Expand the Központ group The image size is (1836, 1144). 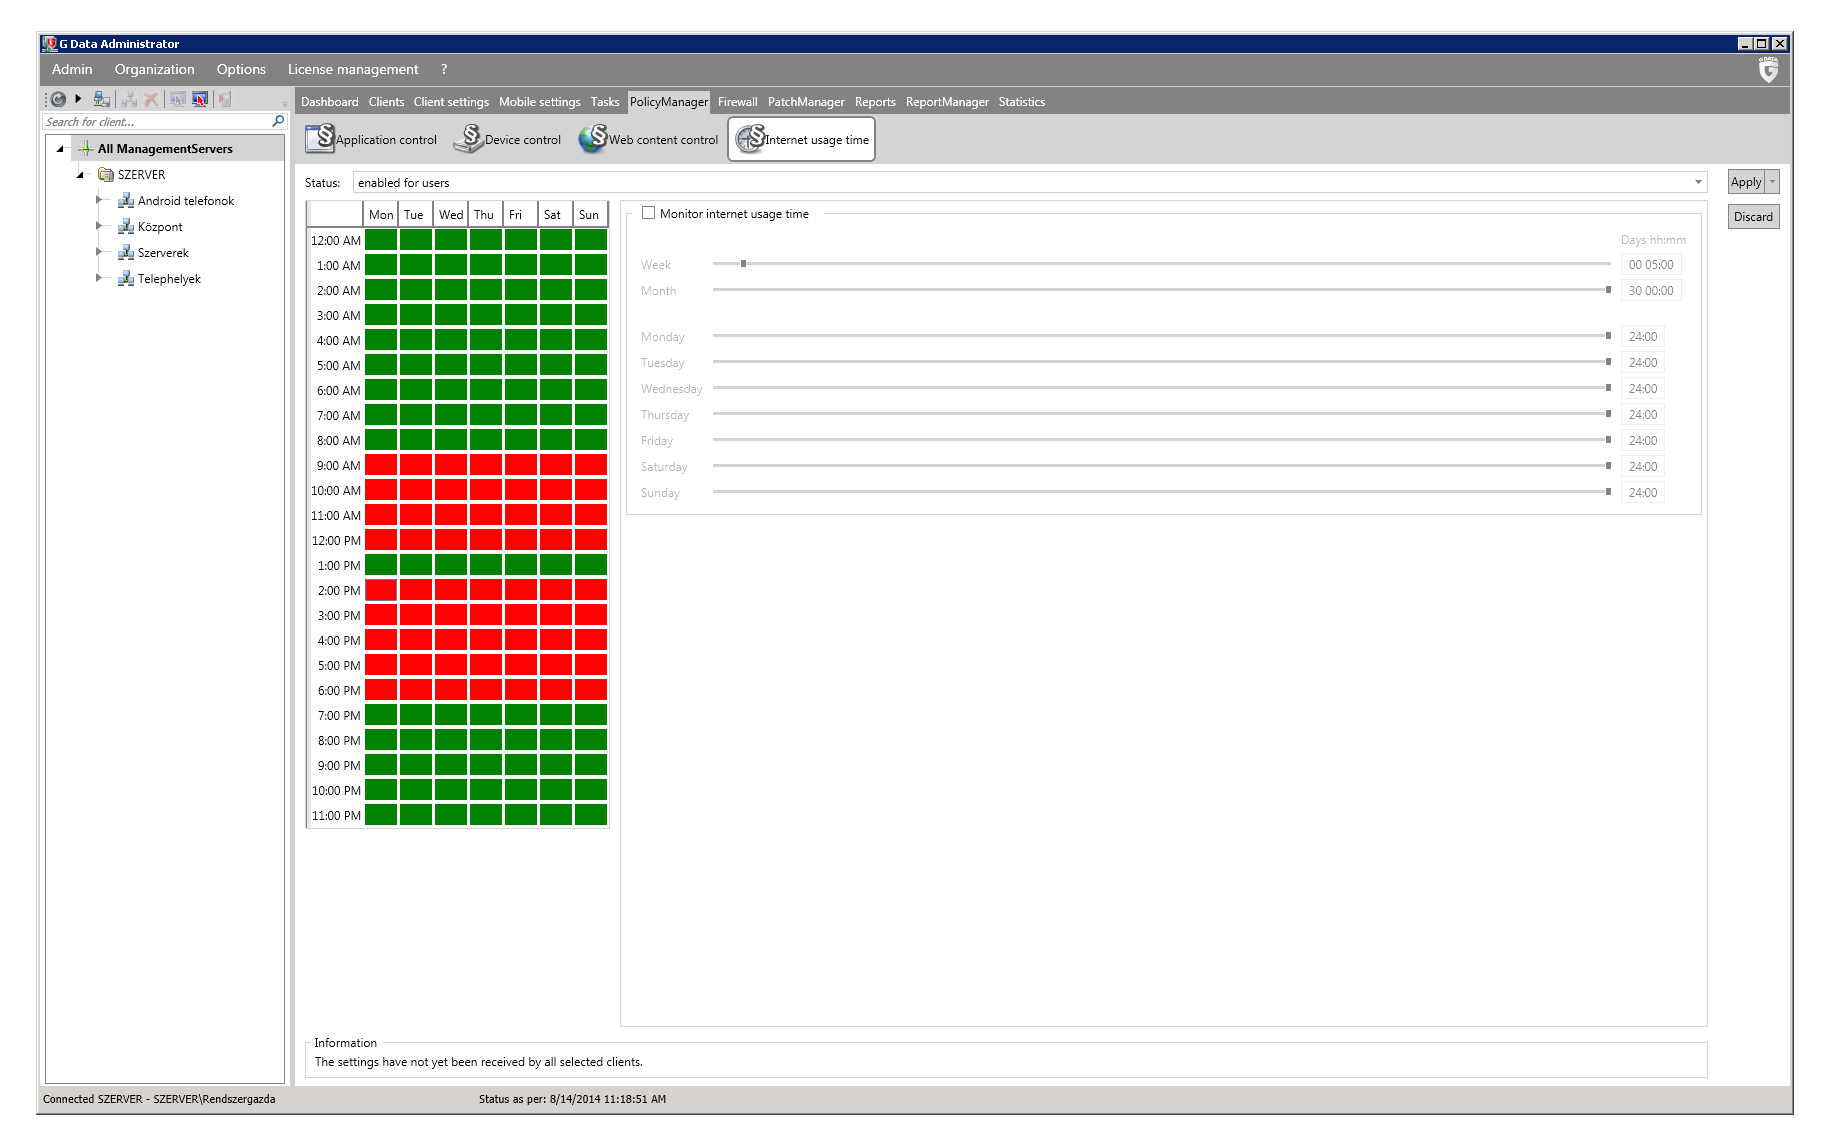[99, 226]
